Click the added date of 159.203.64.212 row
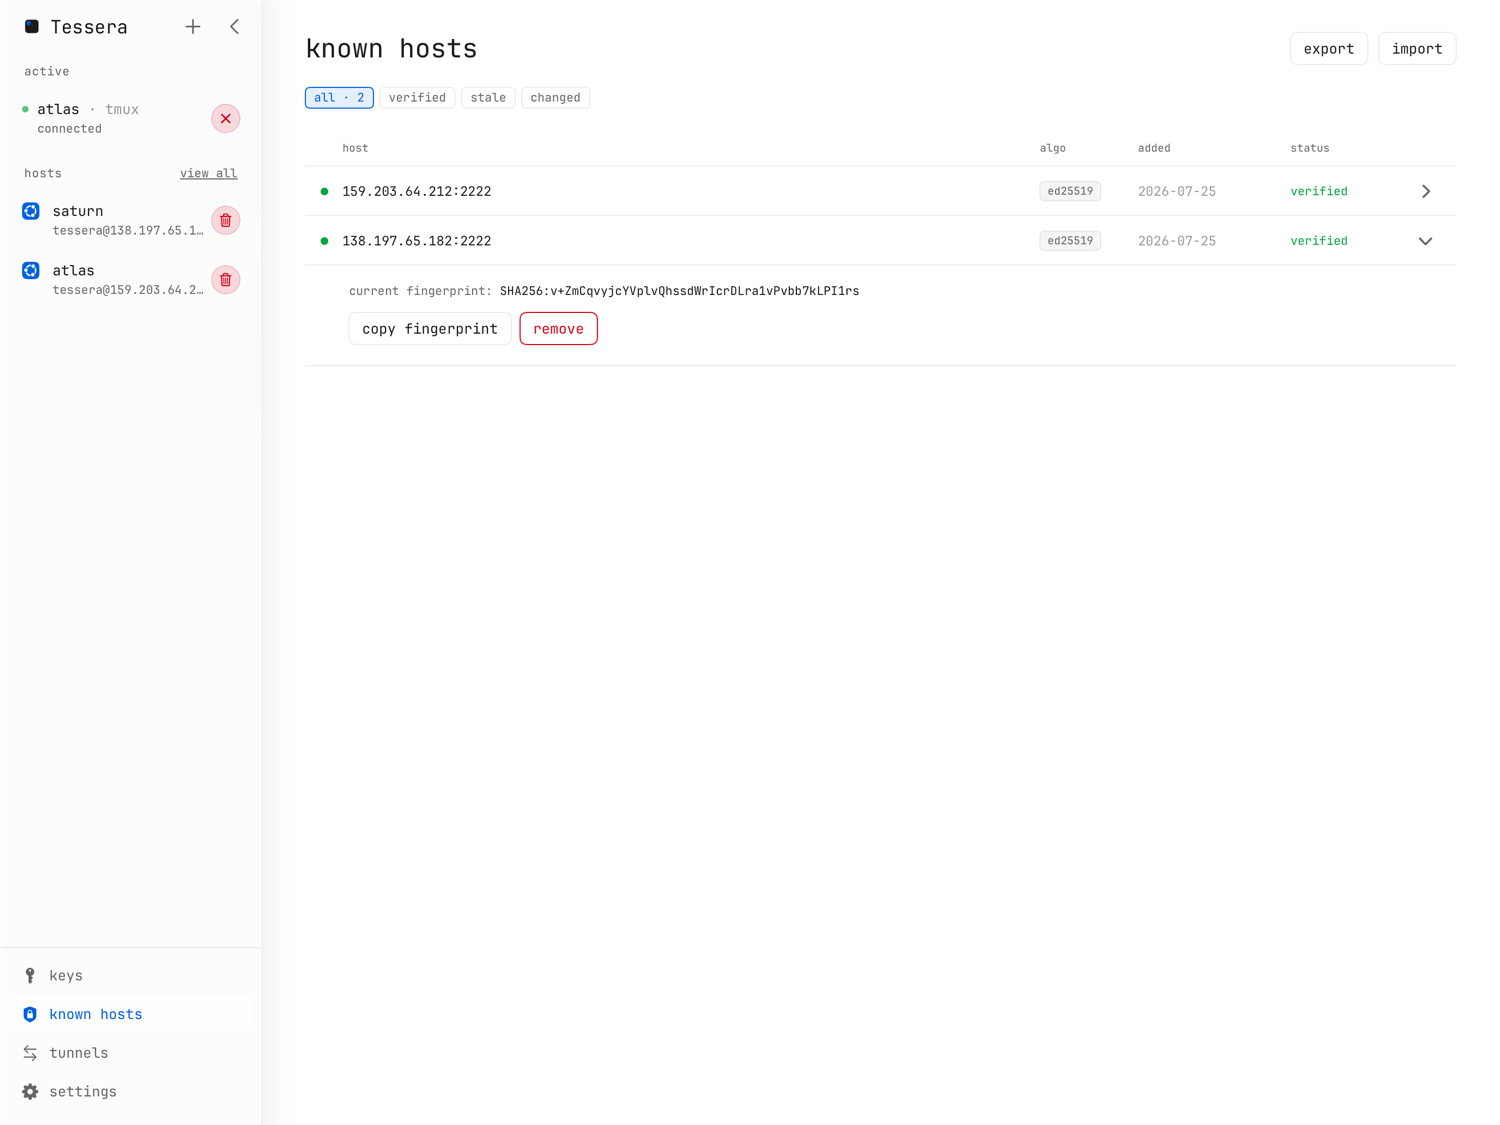 point(1177,191)
